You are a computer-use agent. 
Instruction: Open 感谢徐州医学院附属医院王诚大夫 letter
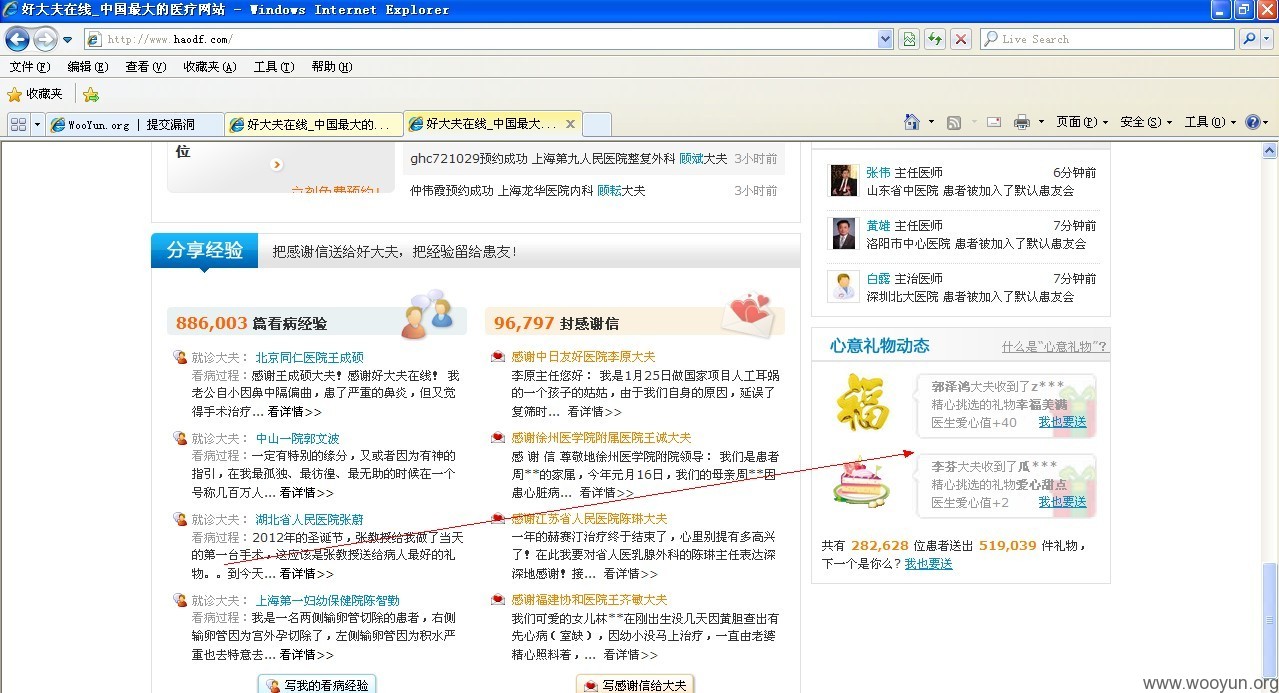(601, 437)
